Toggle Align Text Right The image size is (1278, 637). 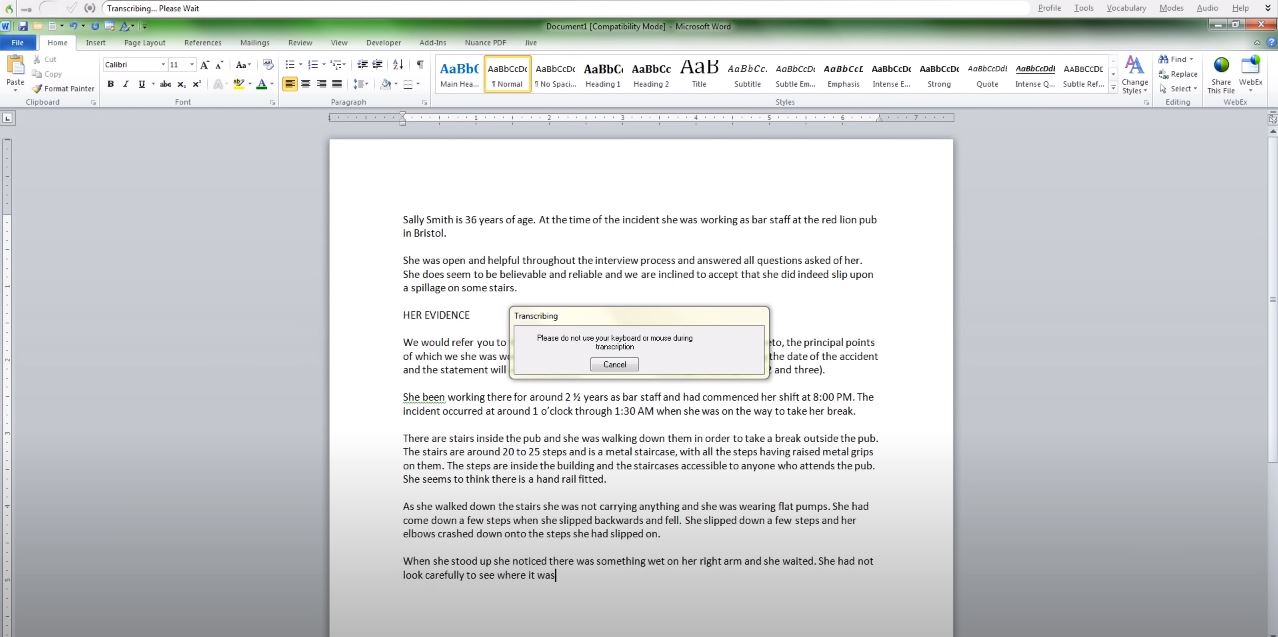click(x=321, y=84)
